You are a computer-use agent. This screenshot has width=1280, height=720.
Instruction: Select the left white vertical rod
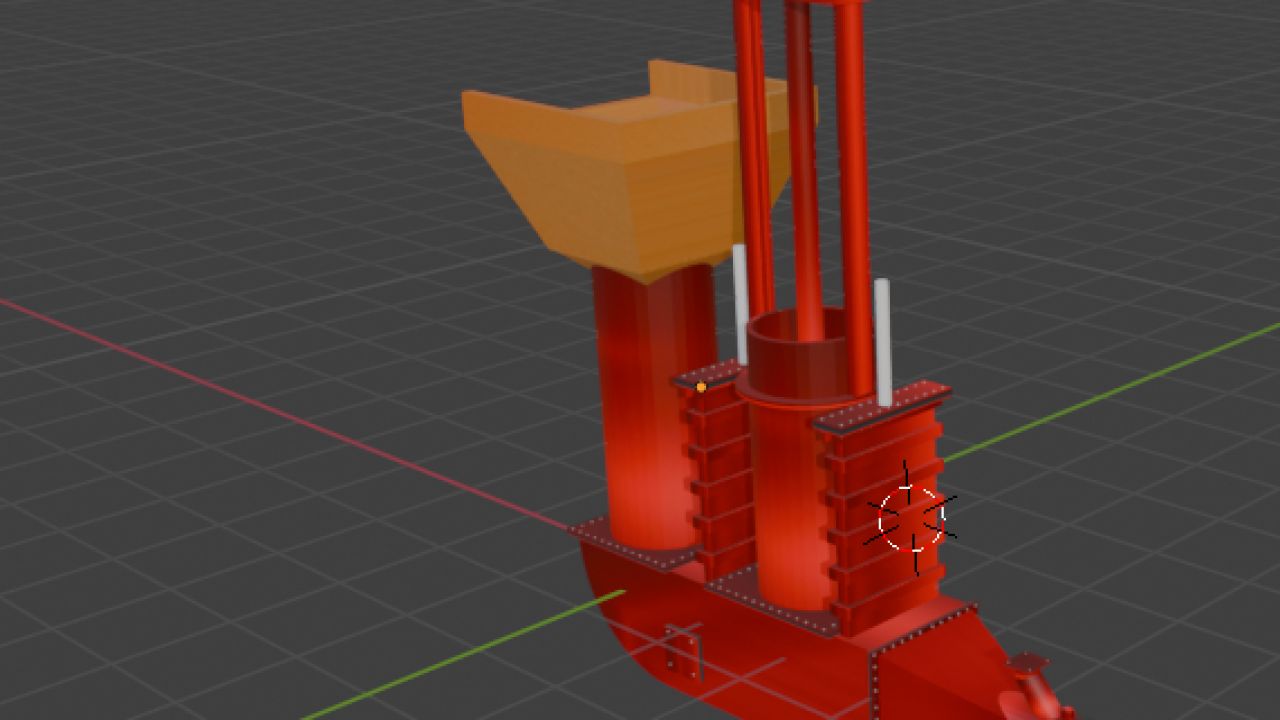click(x=740, y=305)
